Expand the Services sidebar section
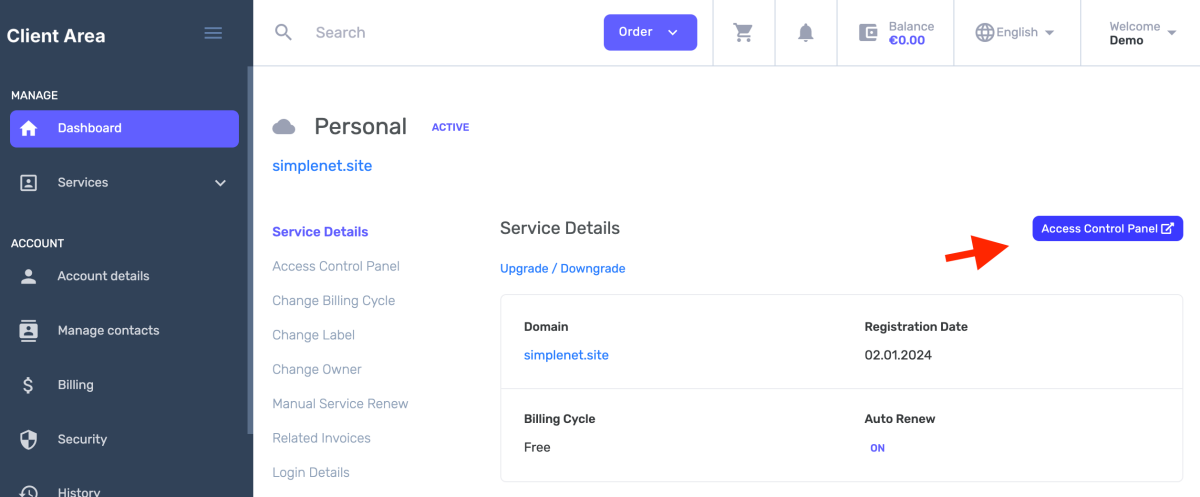The height and width of the screenshot is (497, 1200). (124, 183)
